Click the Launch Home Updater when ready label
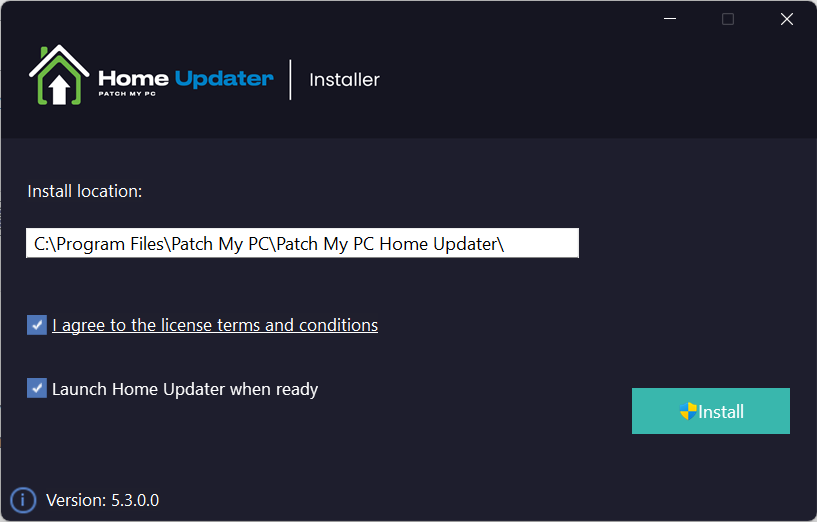The height and width of the screenshot is (522, 817). point(185,389)
